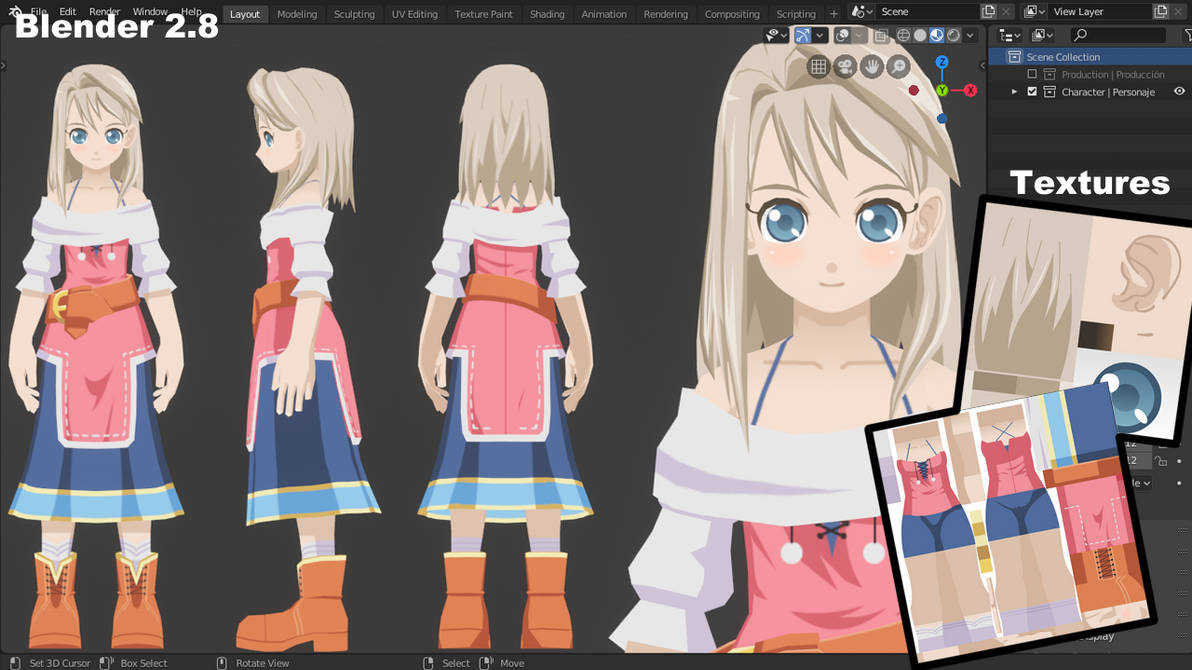Click the pan view hand icon
The image size is (1192, 670).
[871, 66]
